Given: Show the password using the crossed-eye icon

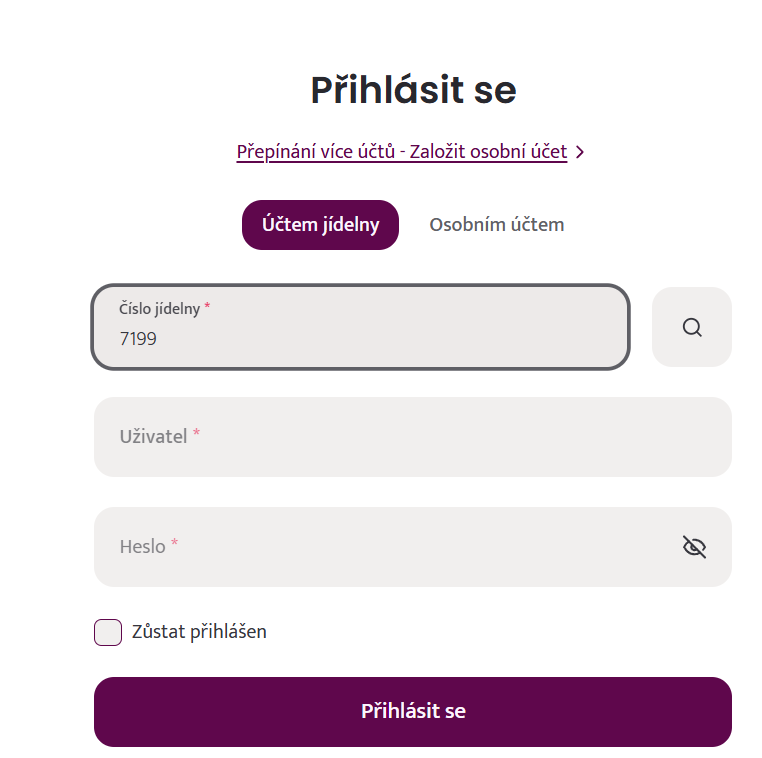Looking at the screenshot, I should [x=694, y=546].
